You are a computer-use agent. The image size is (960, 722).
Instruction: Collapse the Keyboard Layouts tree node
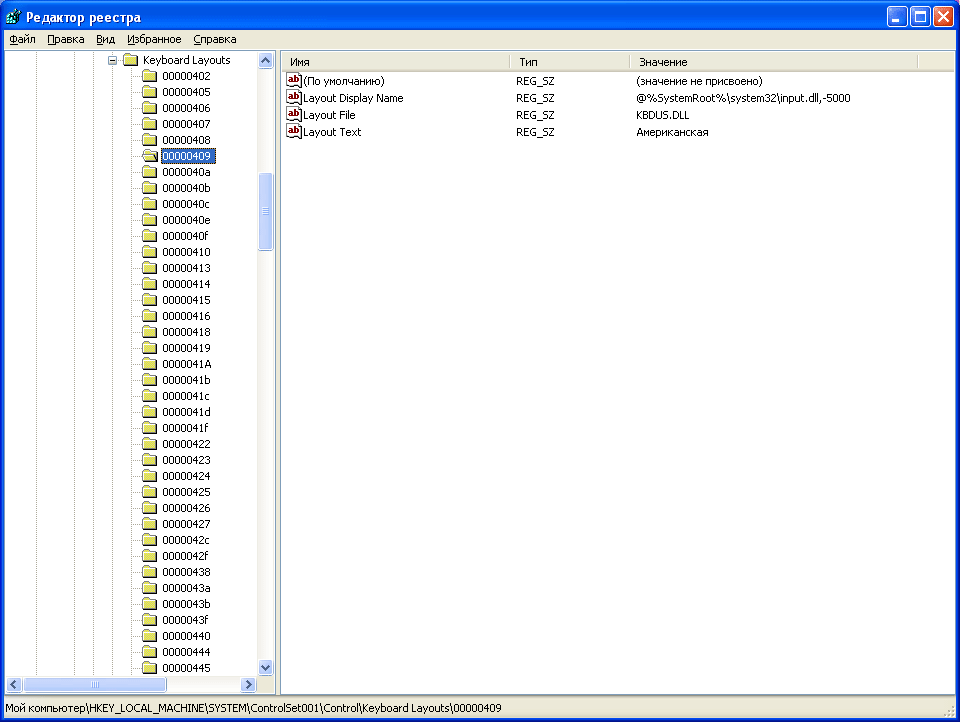(113, 60)
